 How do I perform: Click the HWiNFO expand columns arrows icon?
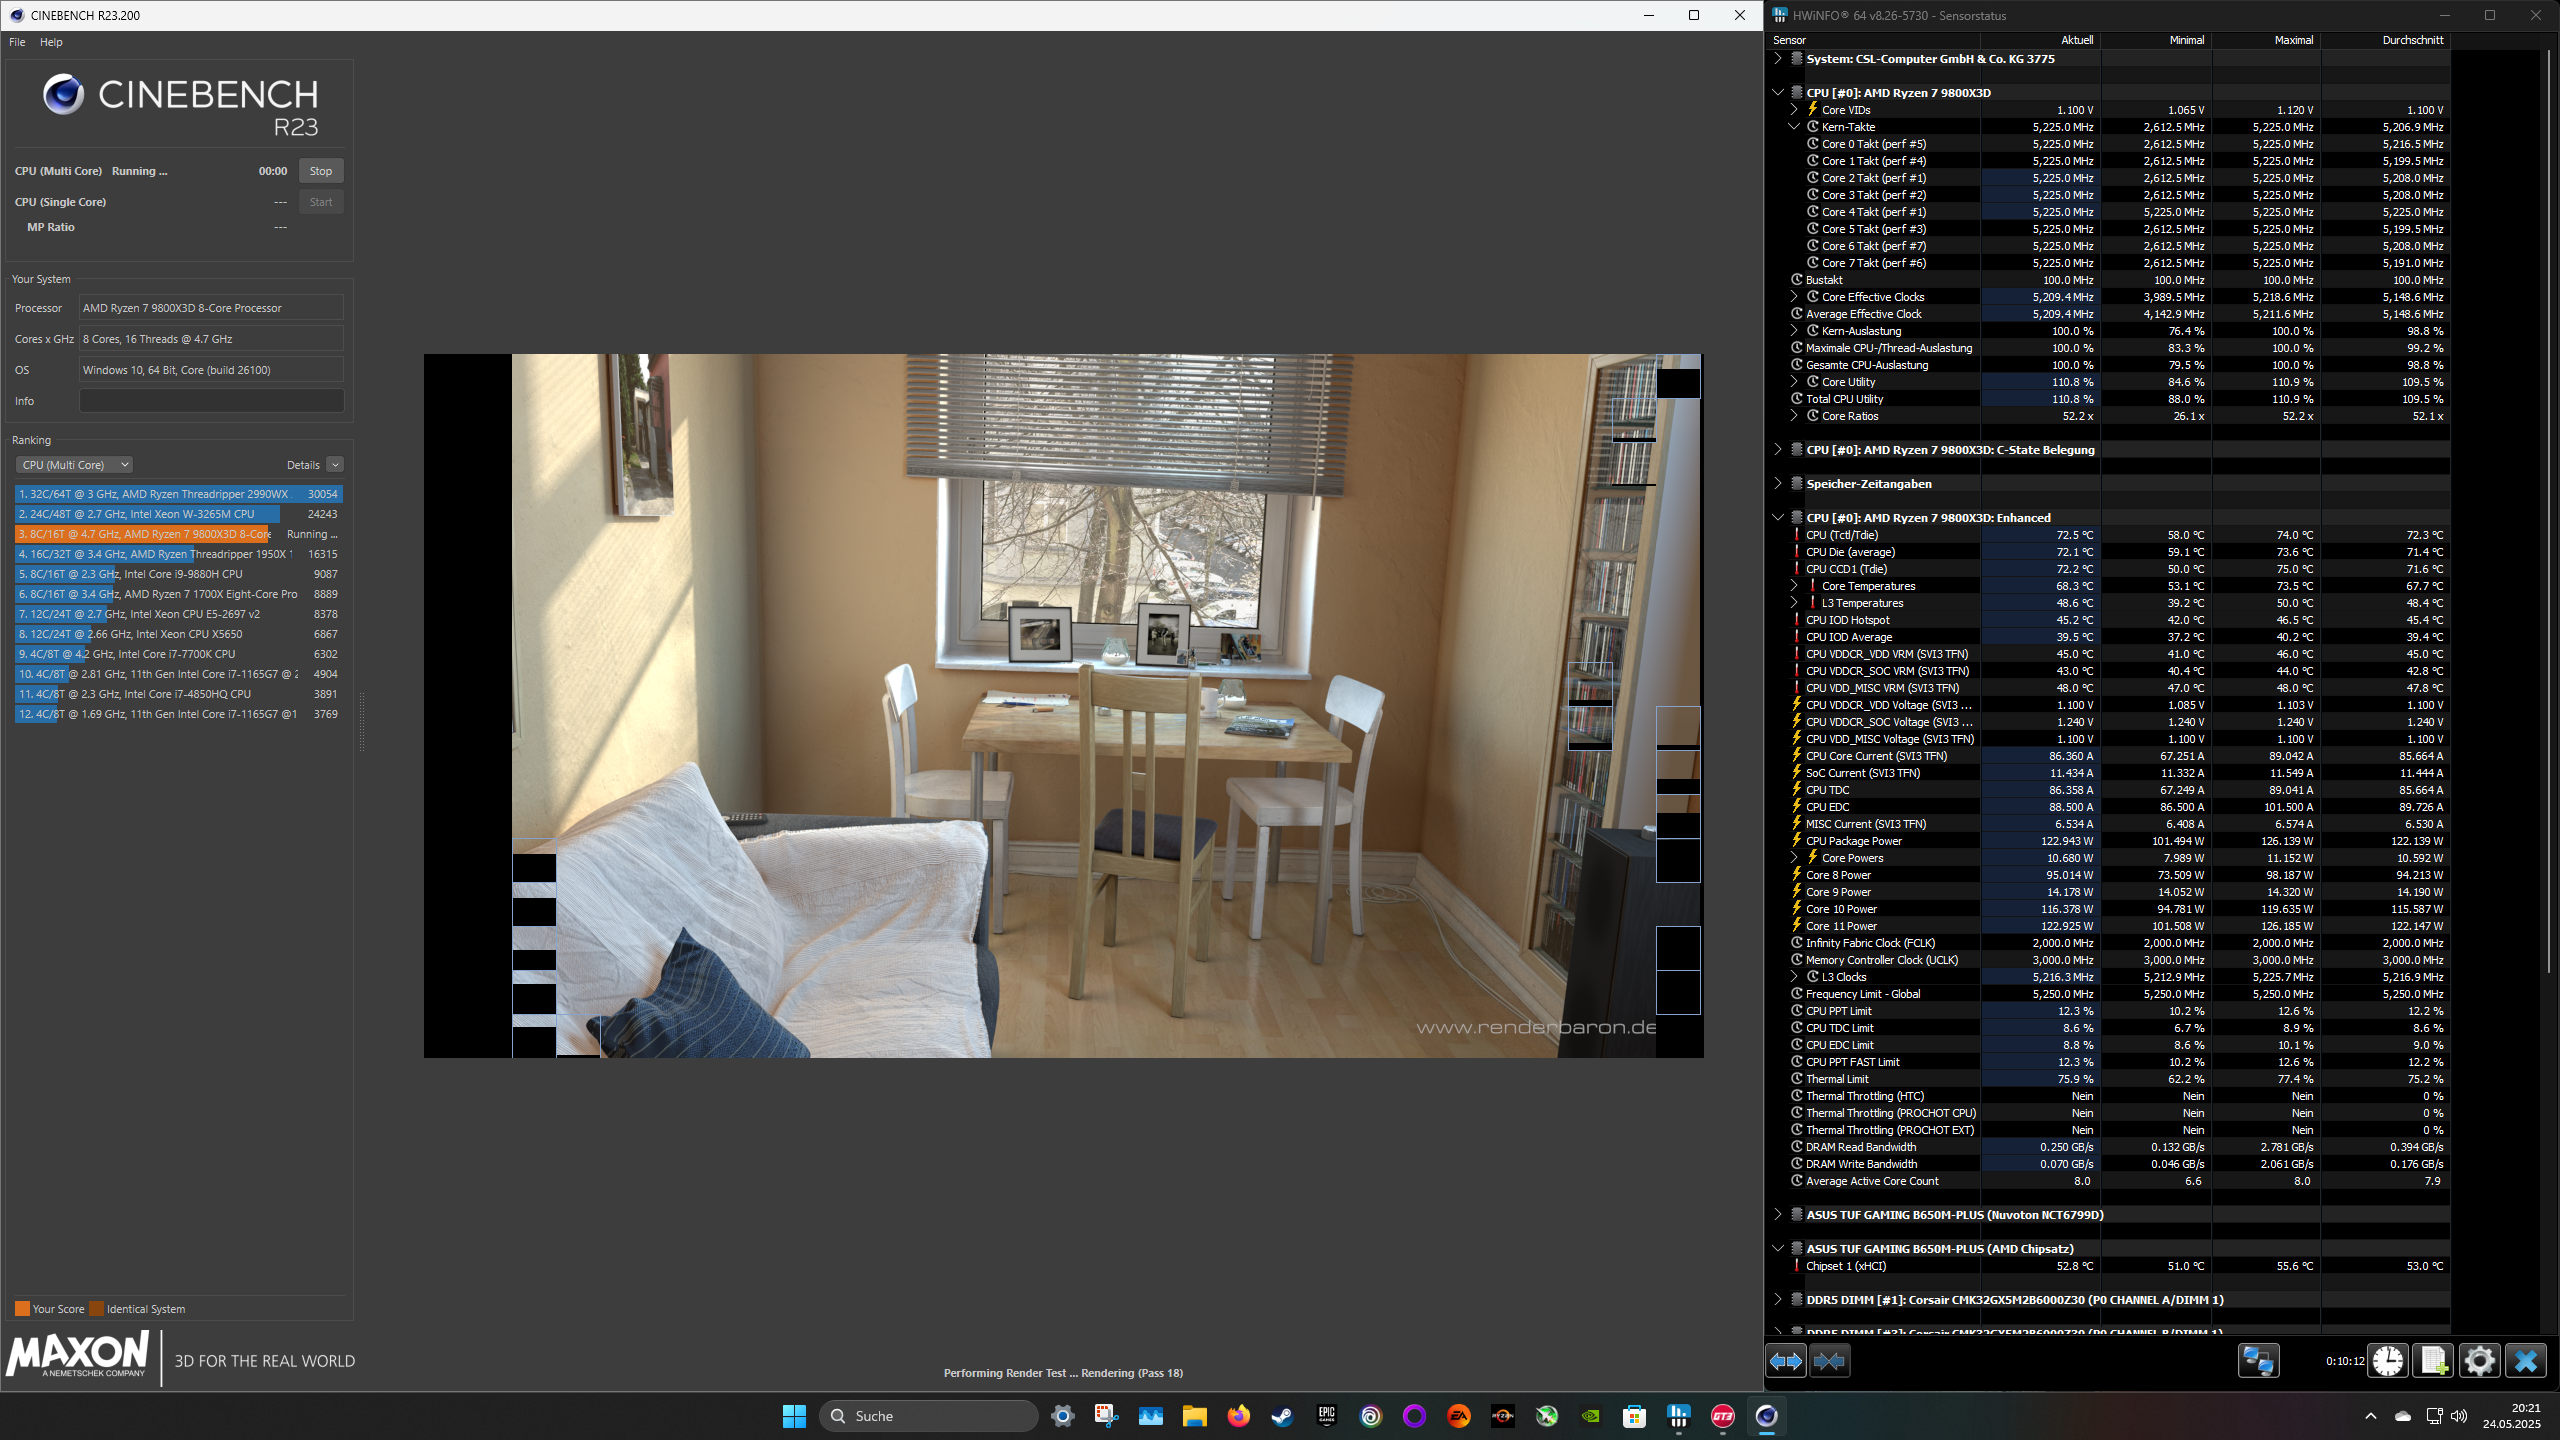(1786, 1361)
